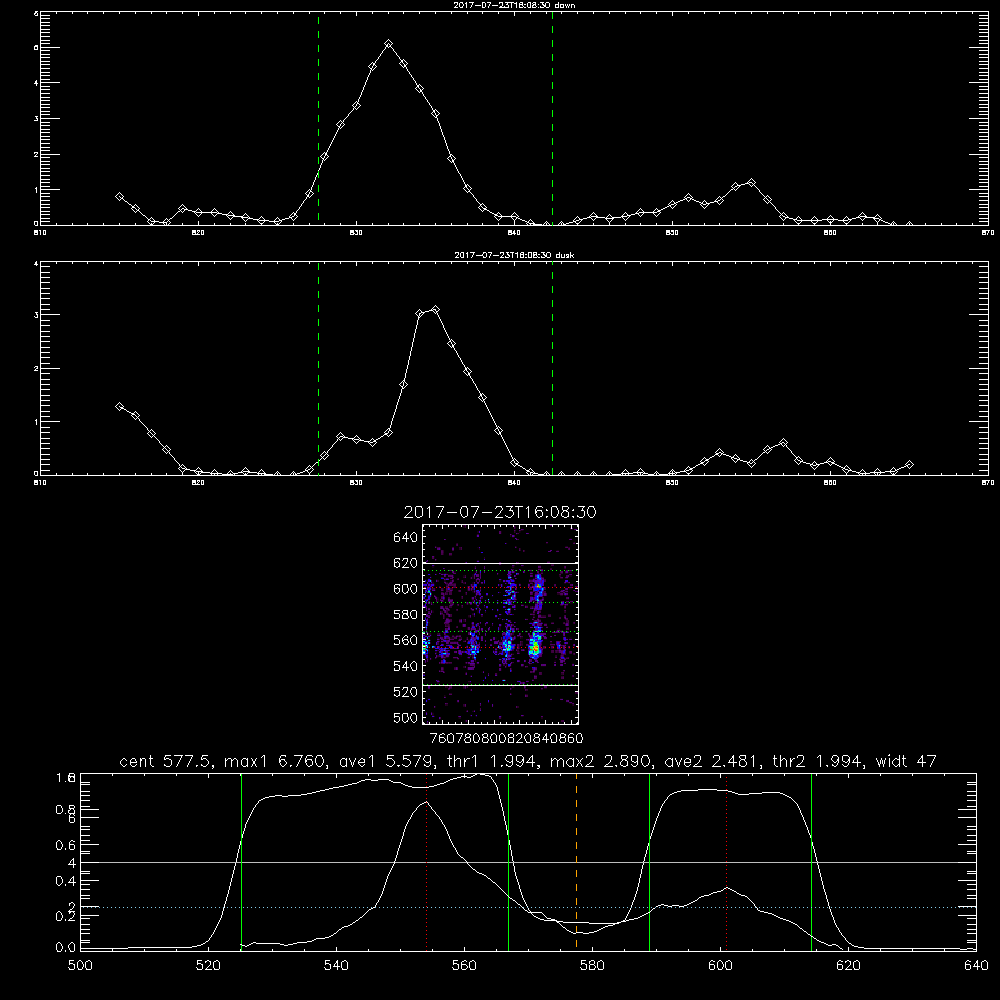
Task: Click the upper solid white line in spectrogram
Action: click(500, 563)
